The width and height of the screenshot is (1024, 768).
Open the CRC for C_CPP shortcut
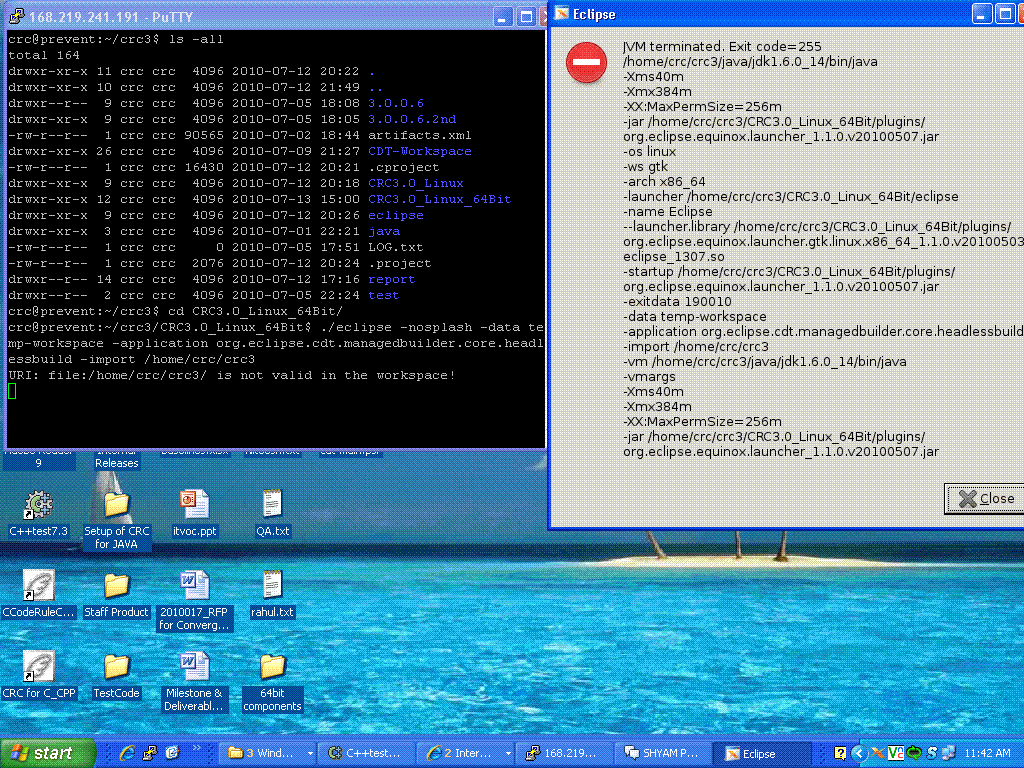click(x=38, y=667)
